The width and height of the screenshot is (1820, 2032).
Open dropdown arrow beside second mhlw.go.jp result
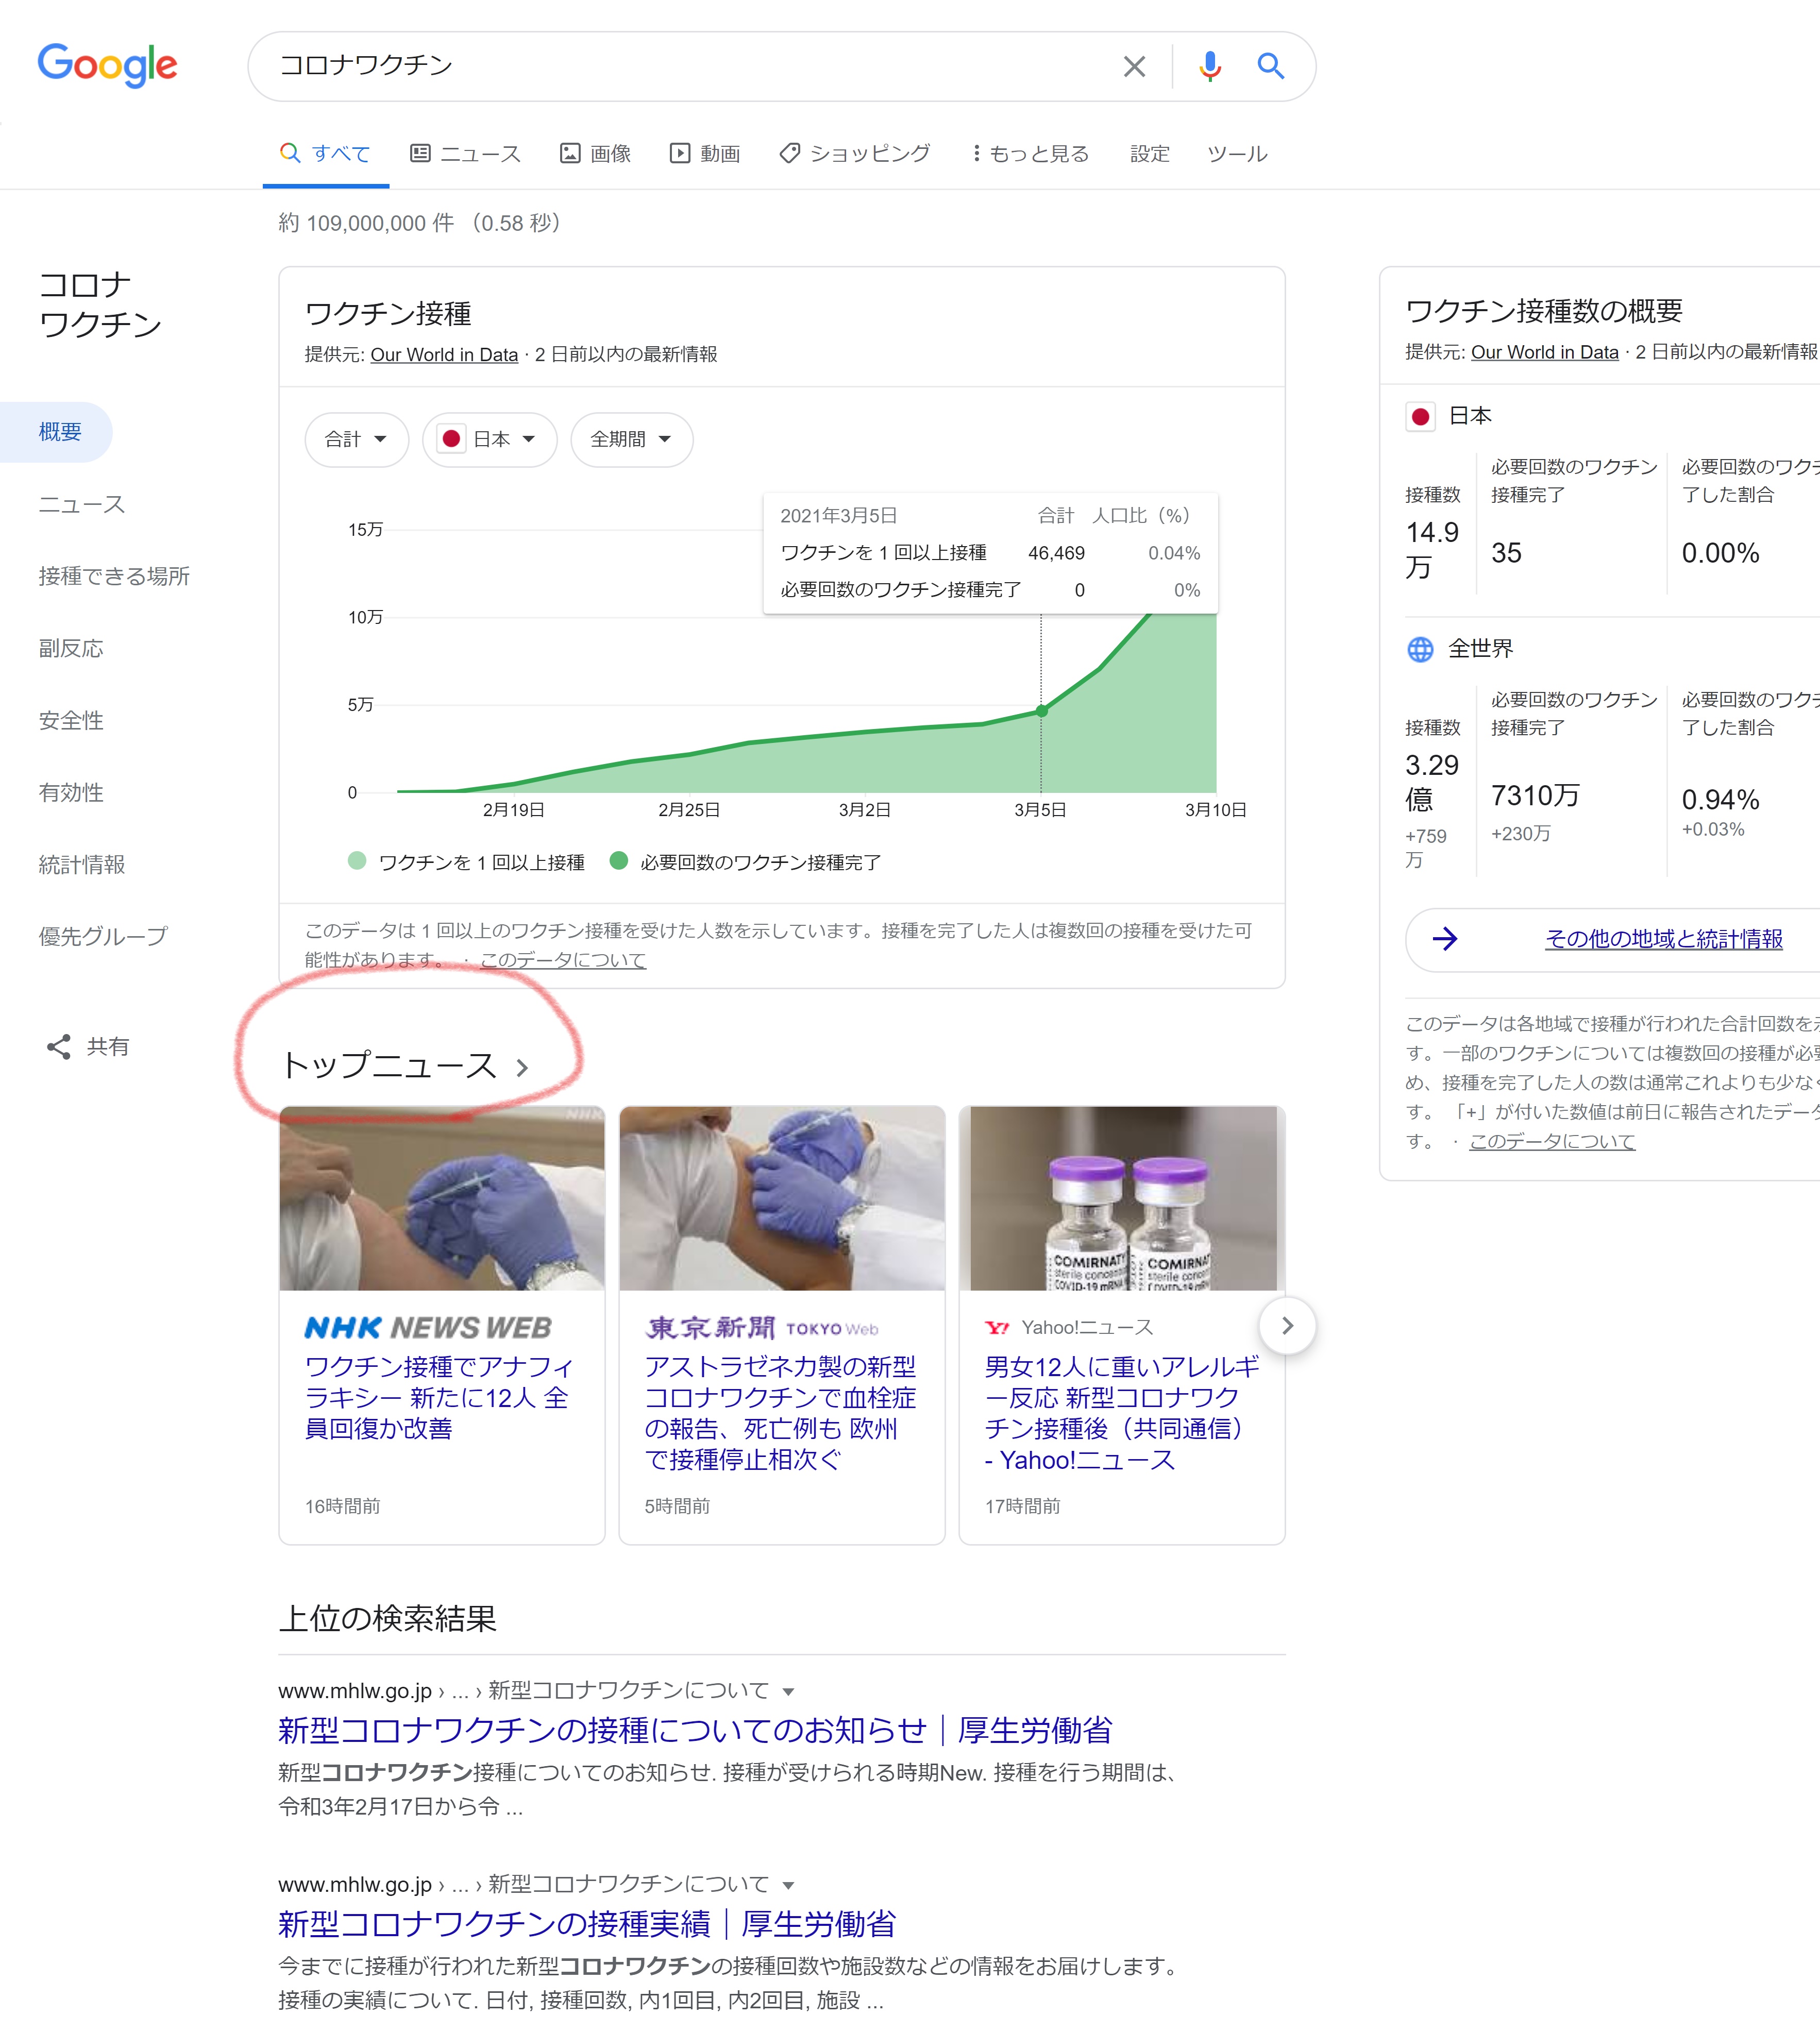coord(788,1886)
